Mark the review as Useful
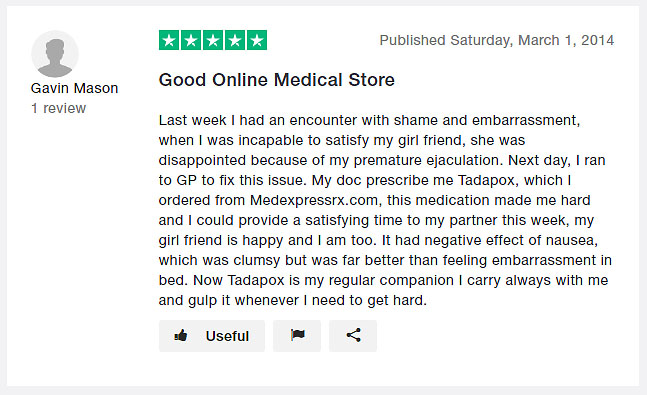This screenshot has width=647, height=395. pyautogui.click(x=212, y=336)
